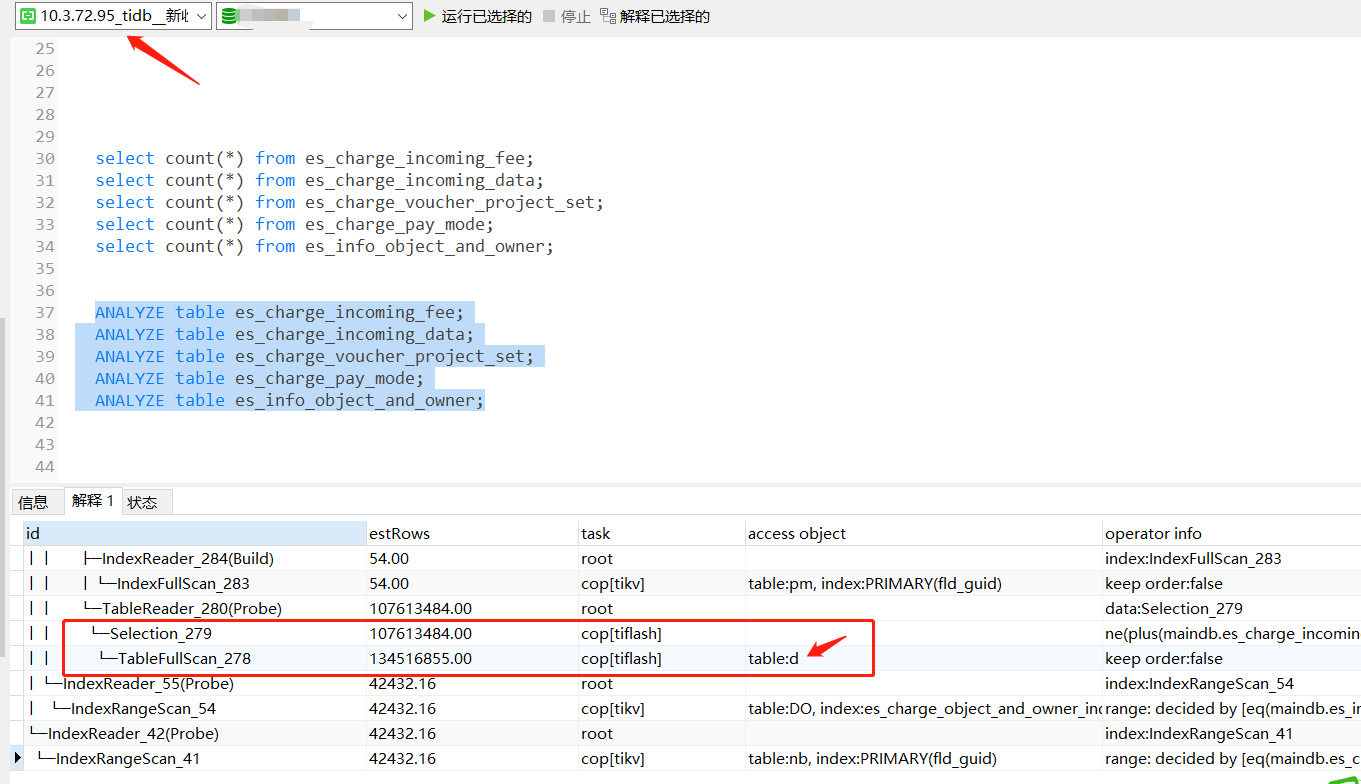This screenshot has width=1361, height=784.
Task: Select the IndexReader_284(Build) row cell
Action: 195,559
